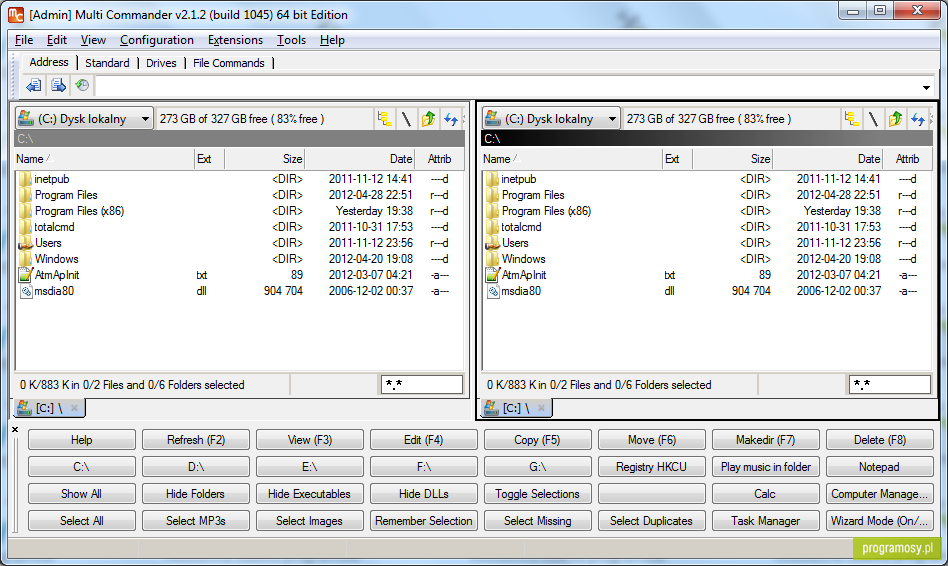Open the Extensions menu

tap(235, 40)
